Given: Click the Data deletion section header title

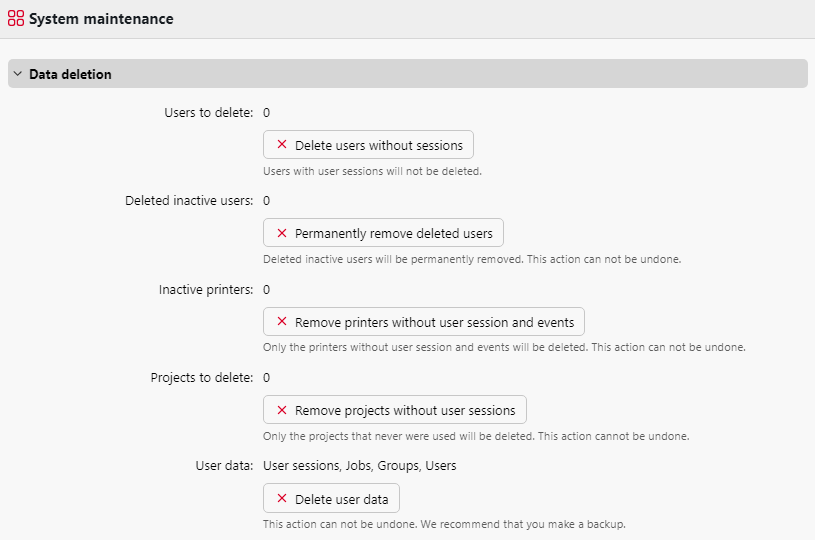Looking at the screenshot, I should tap(70, 74).
